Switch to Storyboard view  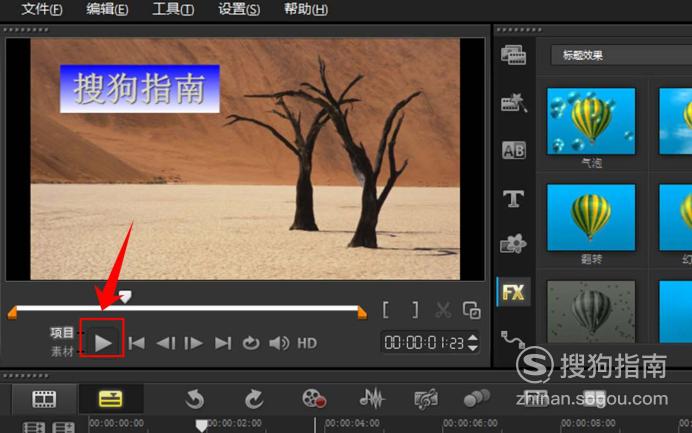(x=44, y=399)
